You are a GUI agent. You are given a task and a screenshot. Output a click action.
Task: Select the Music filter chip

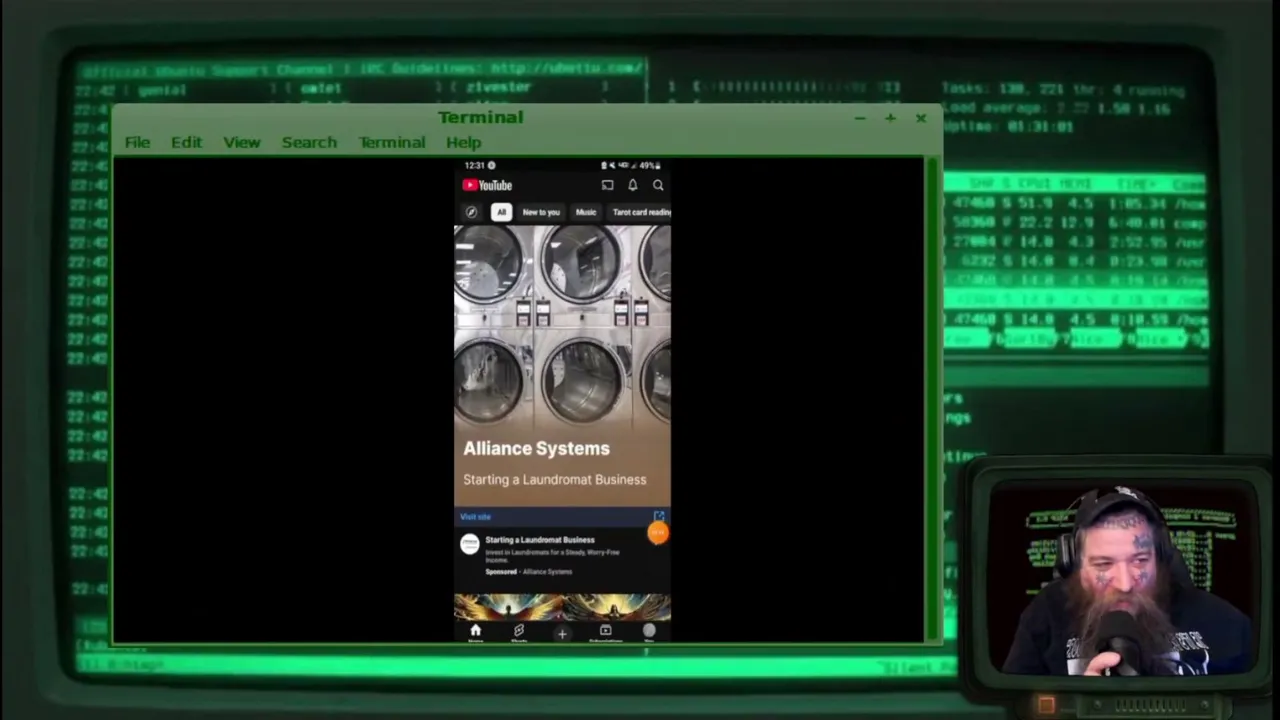pos(586,212)
